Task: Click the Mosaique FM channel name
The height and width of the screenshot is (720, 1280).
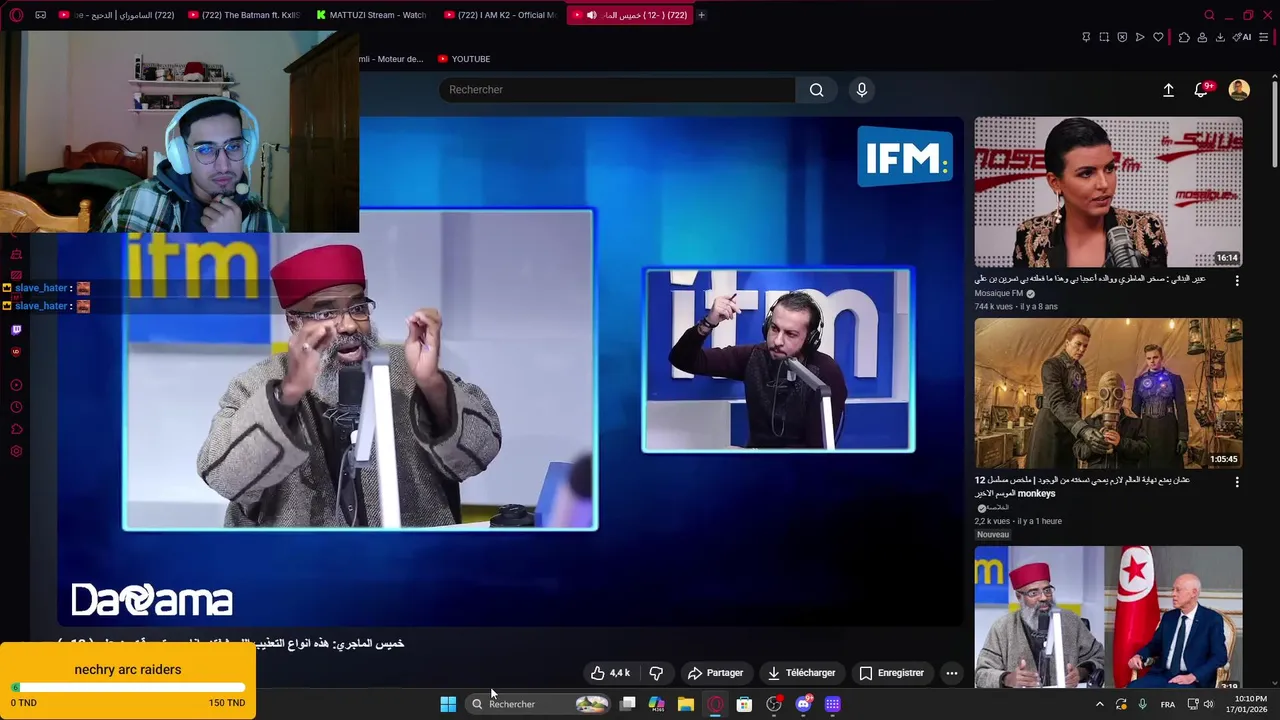Action: click(x=999, y=293)
